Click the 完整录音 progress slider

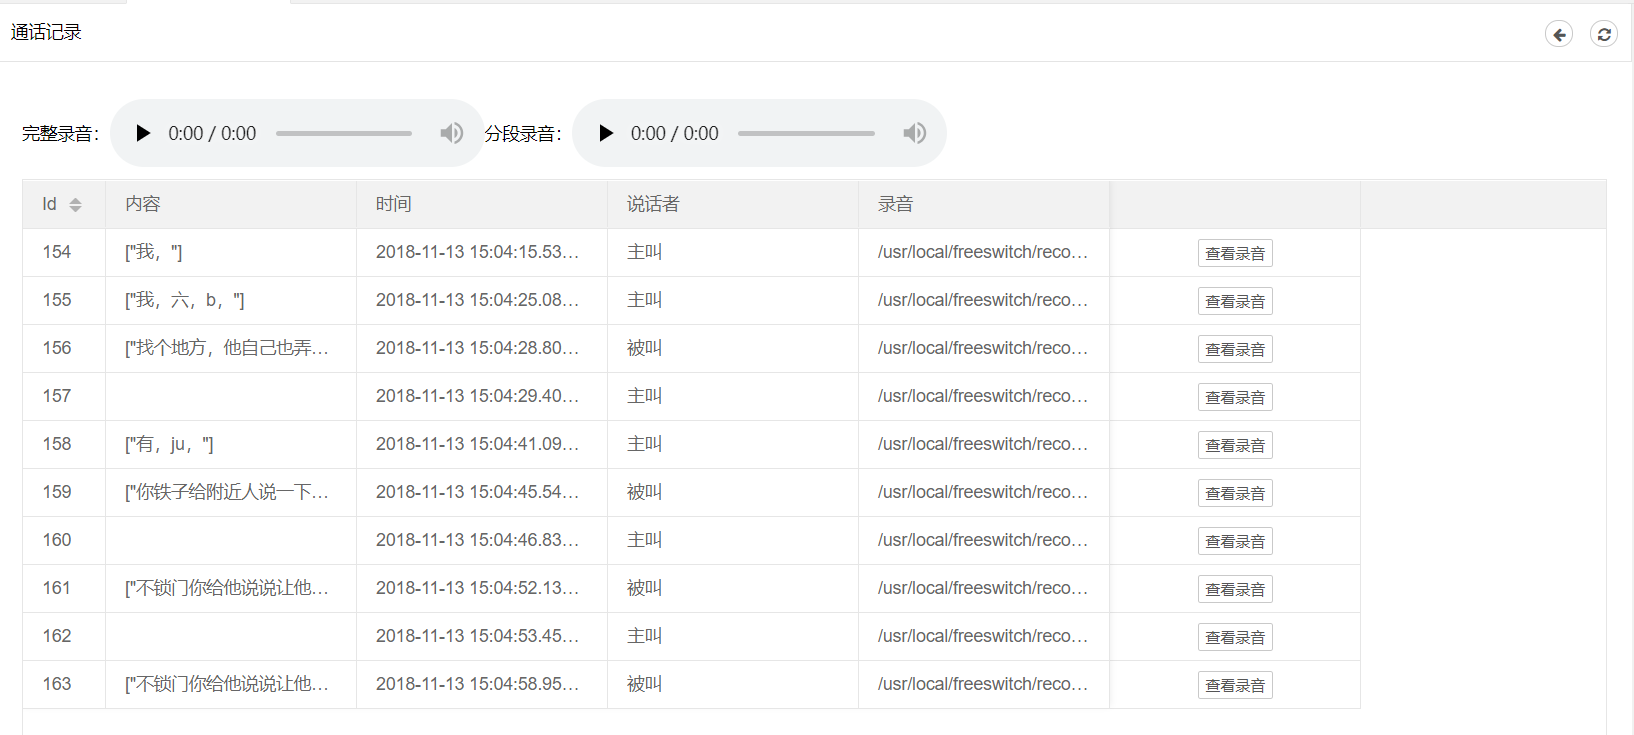point(343,133)
